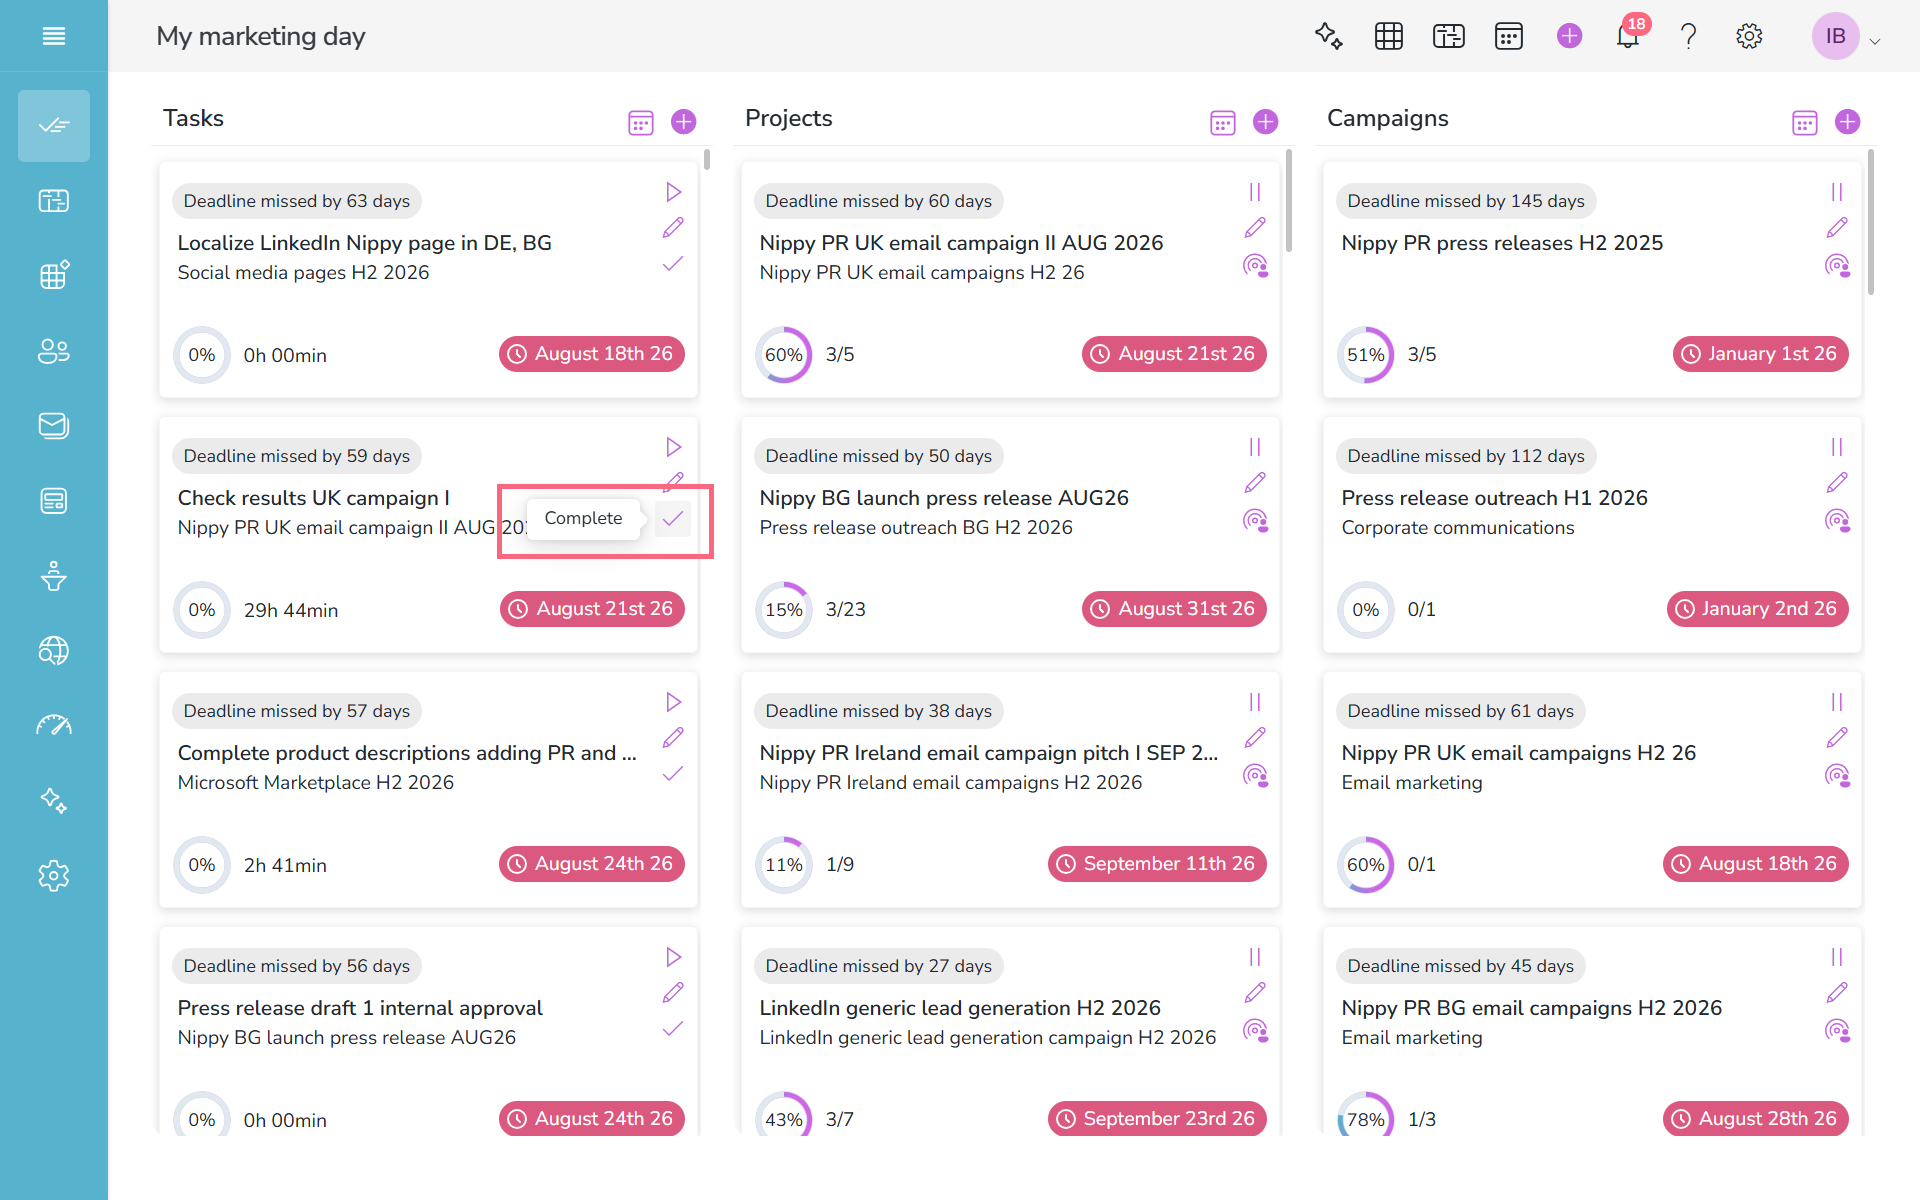Image resolution: width=1920 pixels, height=1200 pixels.
Task: Open notifications bell with 18 badge
Action: point(1629,36)
